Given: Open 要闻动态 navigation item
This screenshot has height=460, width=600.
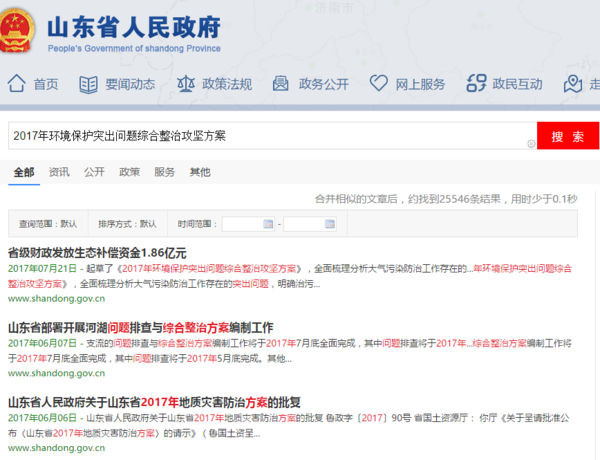Looking at the screenshot, I should point(130,84).
